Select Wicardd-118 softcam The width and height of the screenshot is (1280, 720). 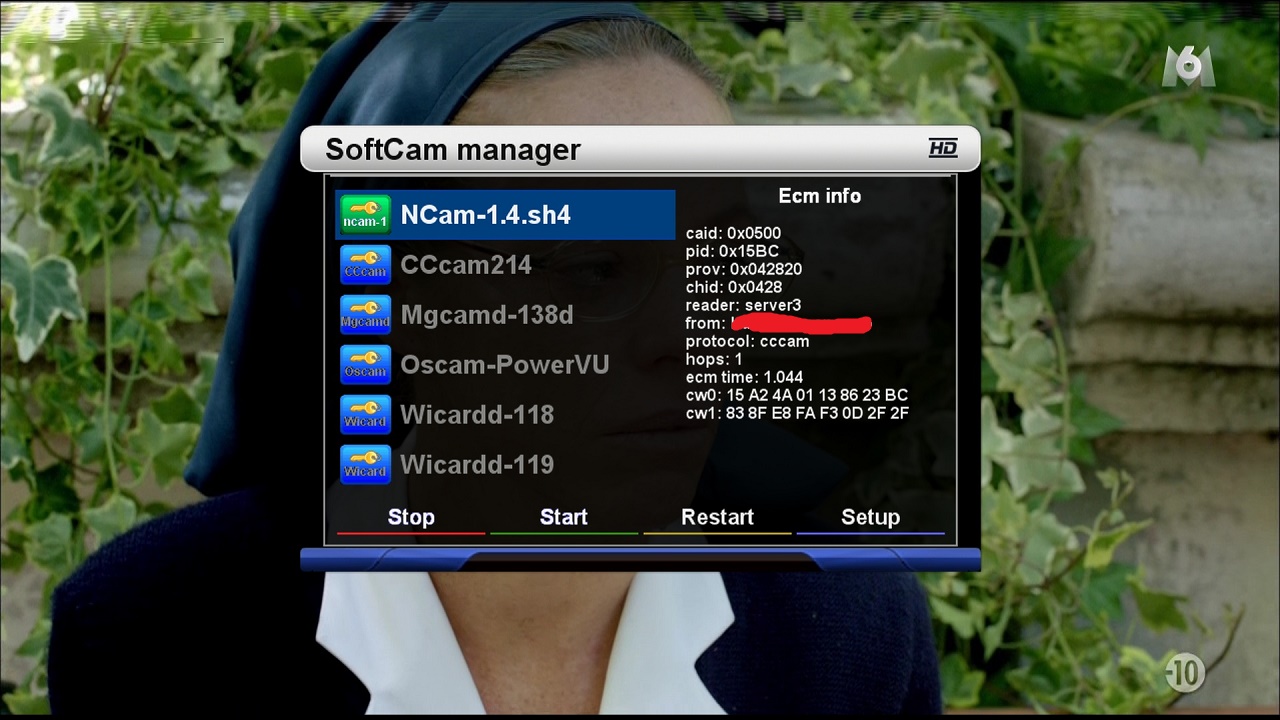coord(505,415)
